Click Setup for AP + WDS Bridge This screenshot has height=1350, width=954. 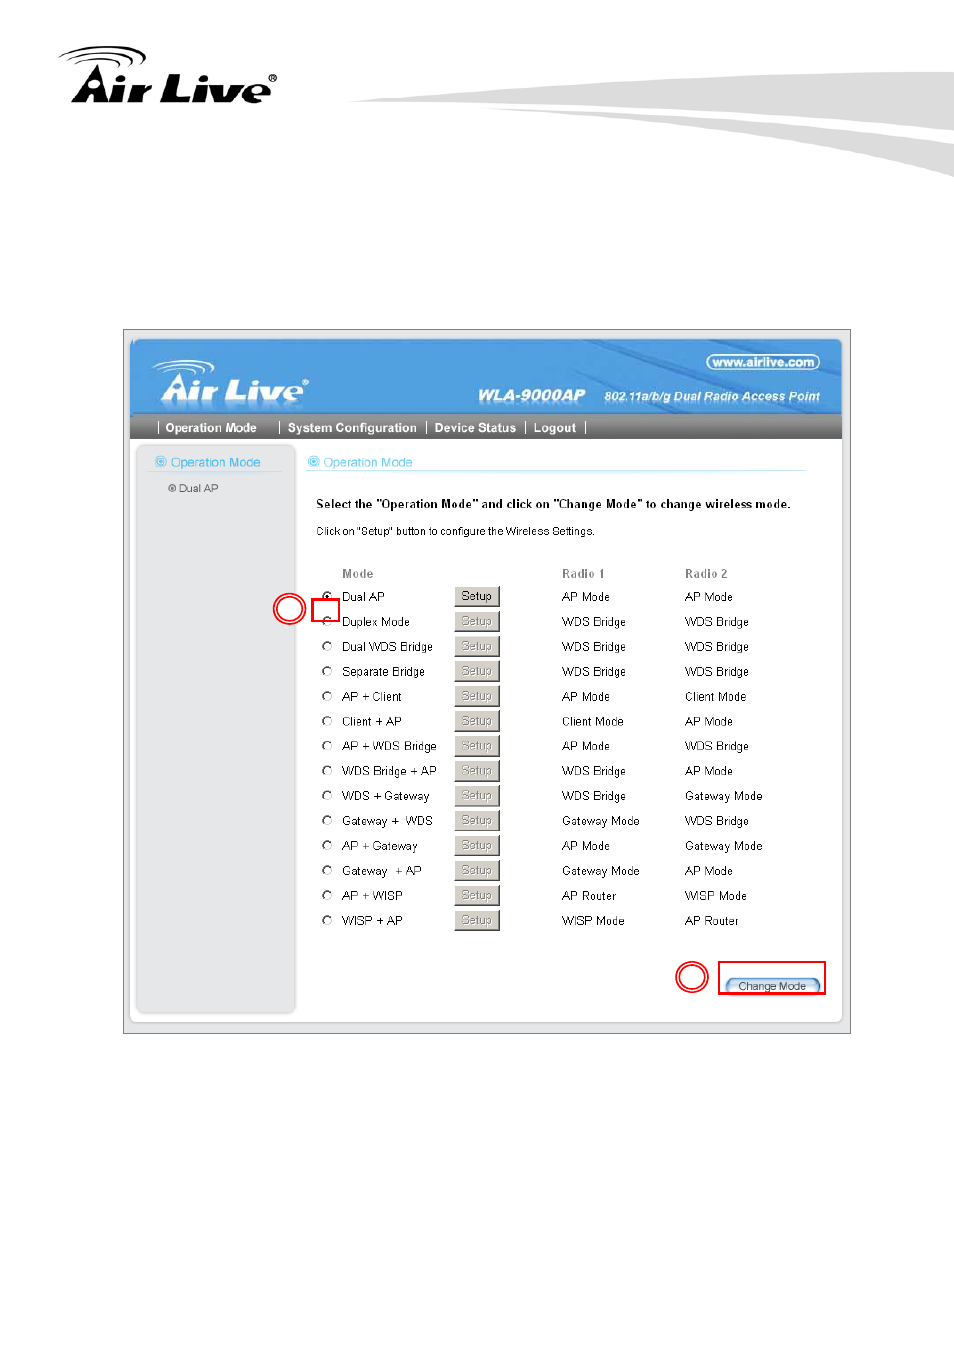(477, 745)
